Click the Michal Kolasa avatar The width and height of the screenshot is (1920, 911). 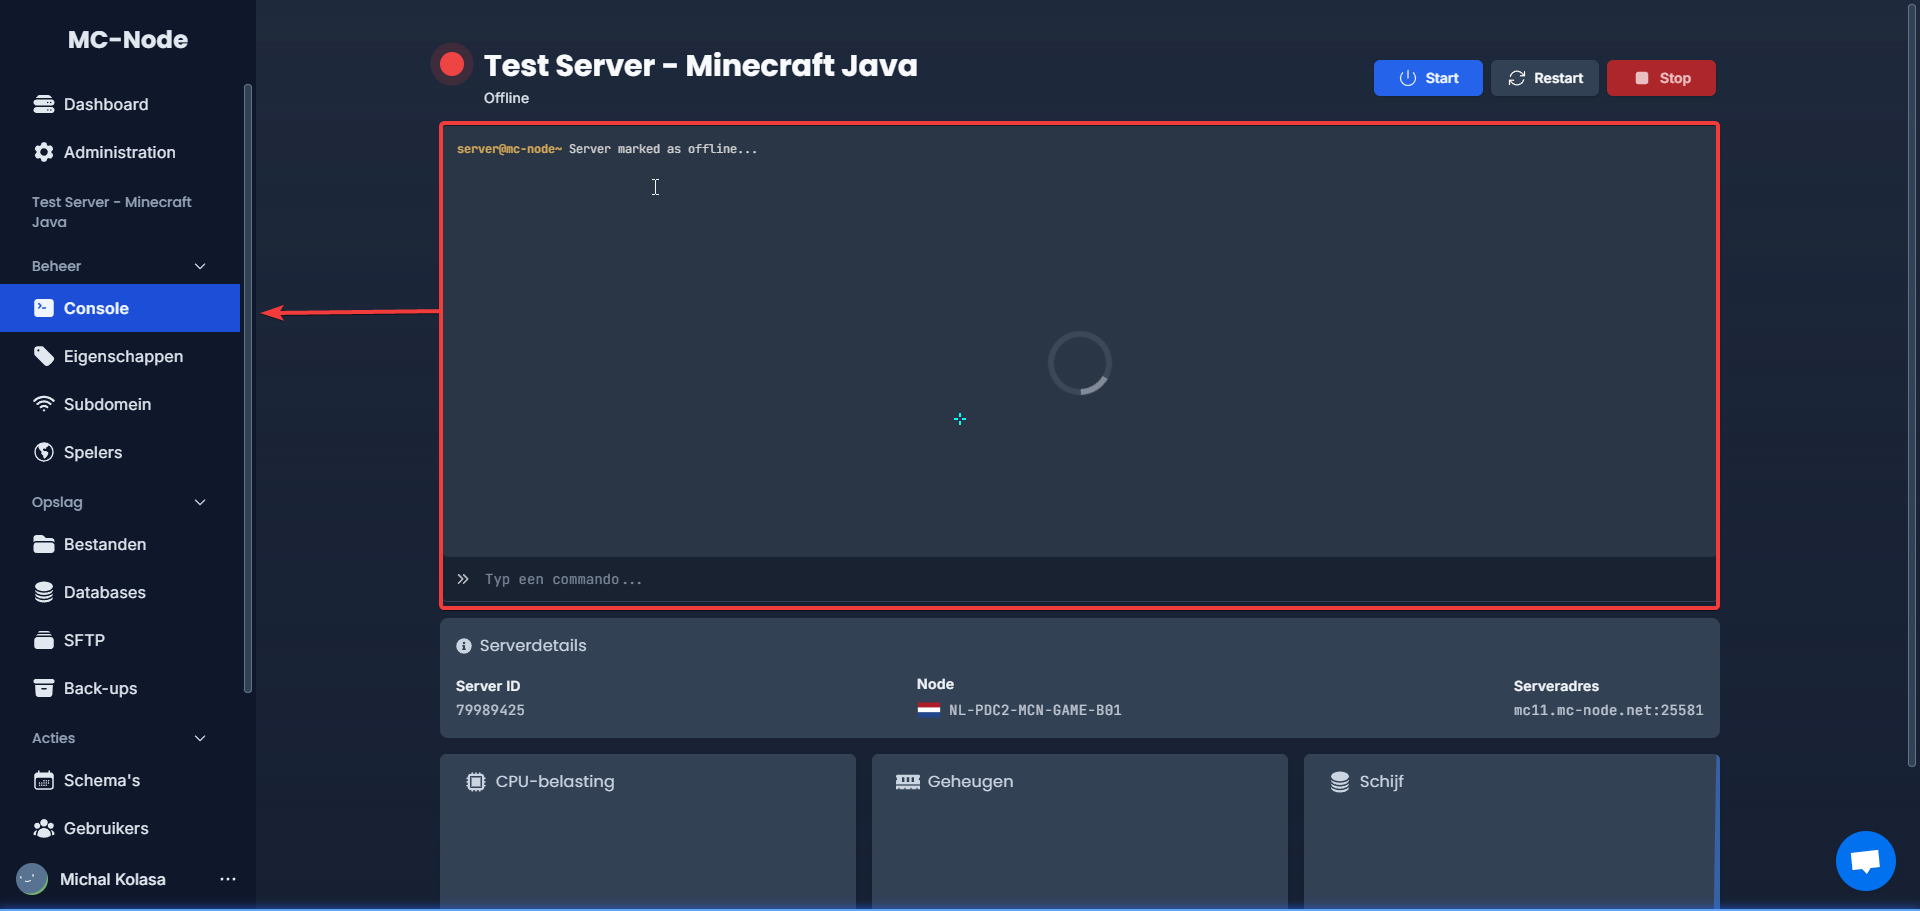click(x=32, y=879)
